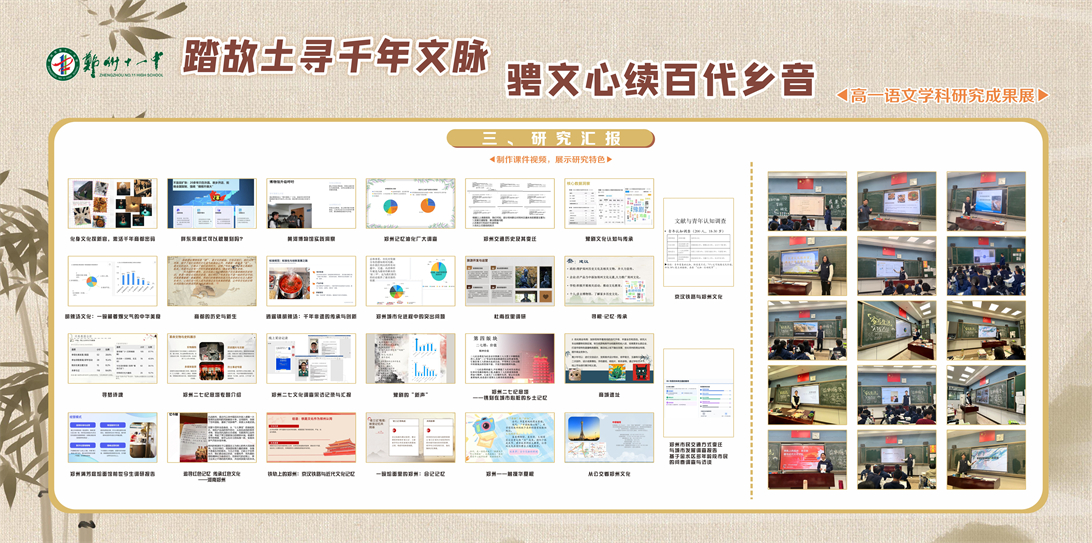
Task: Open the slide with two pie charts
Action: pos(410,204)
